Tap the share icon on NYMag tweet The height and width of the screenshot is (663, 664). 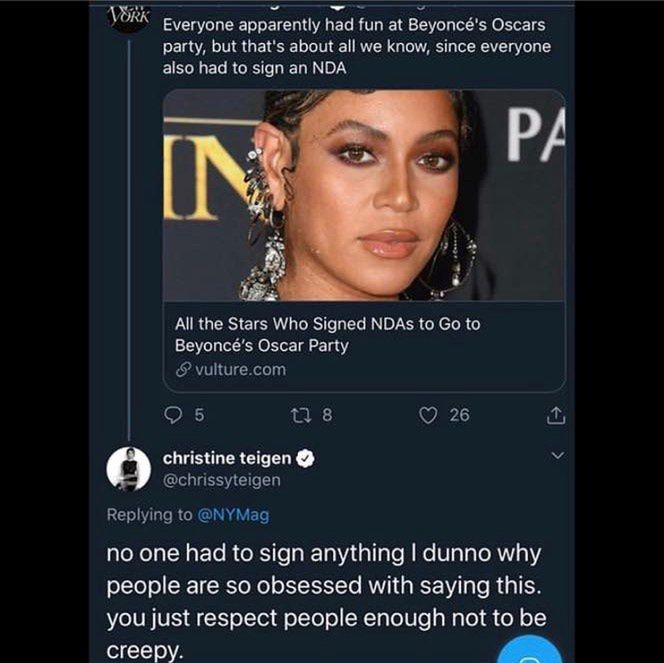557,415
